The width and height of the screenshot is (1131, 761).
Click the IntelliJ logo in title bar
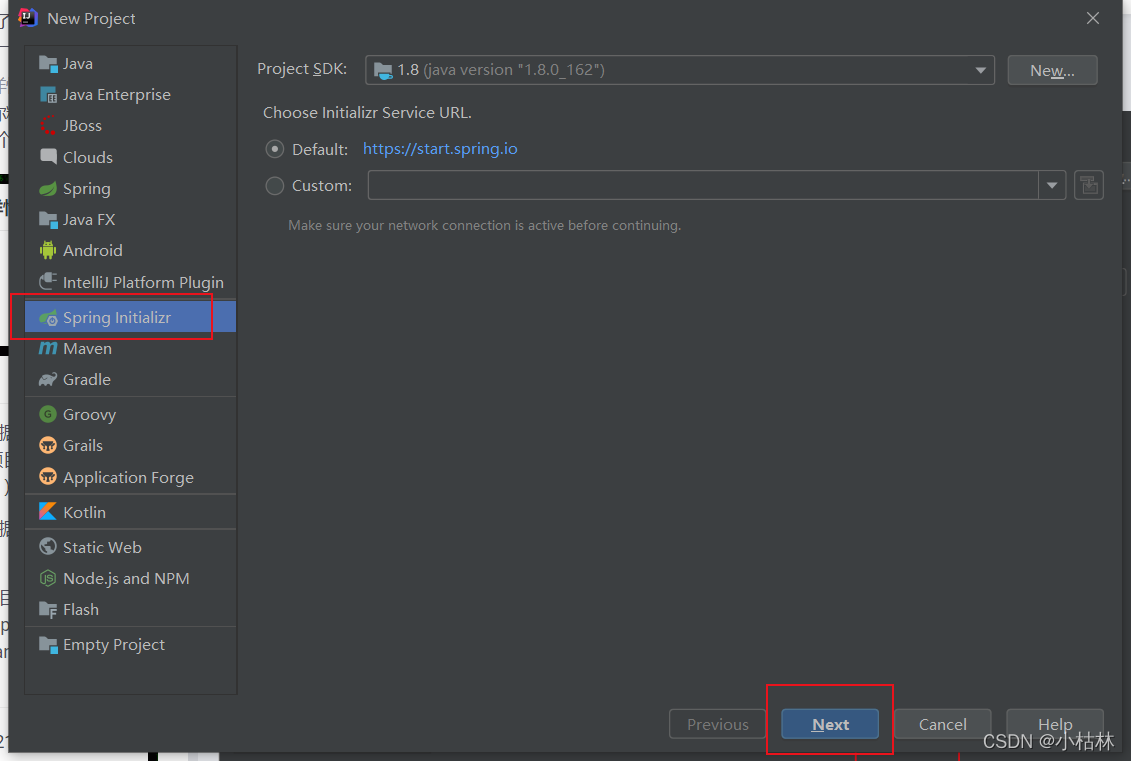[27, 18]
